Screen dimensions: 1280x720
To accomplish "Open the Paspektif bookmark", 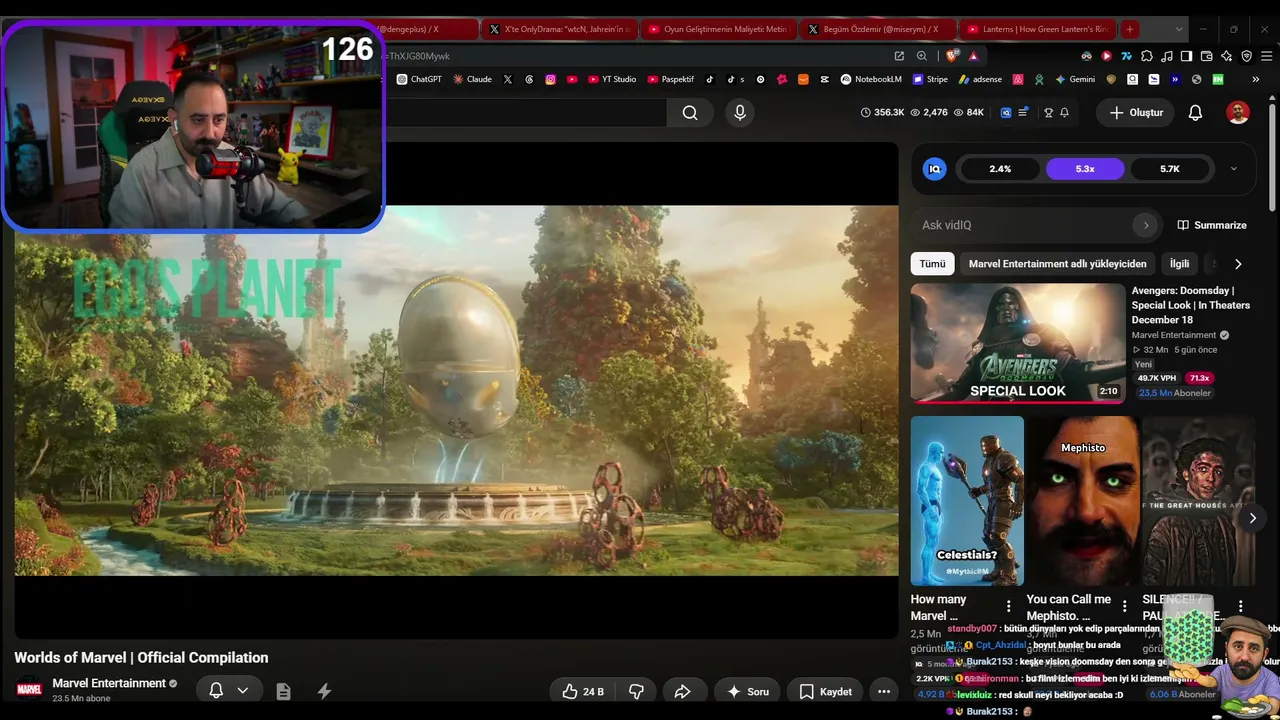I will coord(671,79).
